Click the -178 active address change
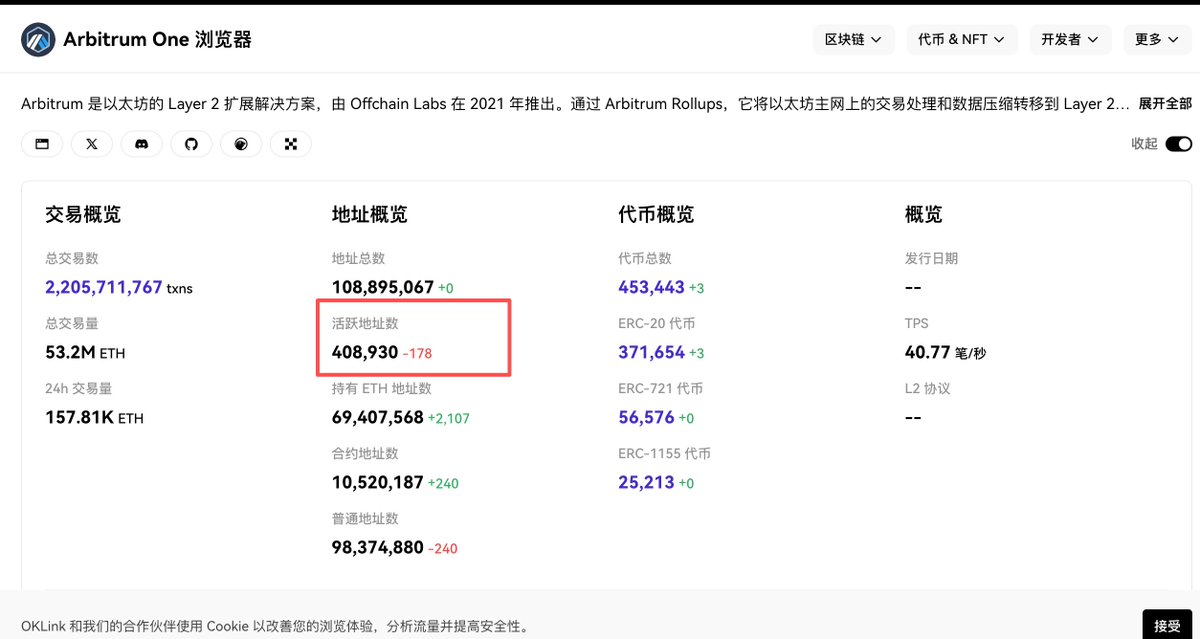The width and height of the screenshot is (1200, 639). point(418,353)
